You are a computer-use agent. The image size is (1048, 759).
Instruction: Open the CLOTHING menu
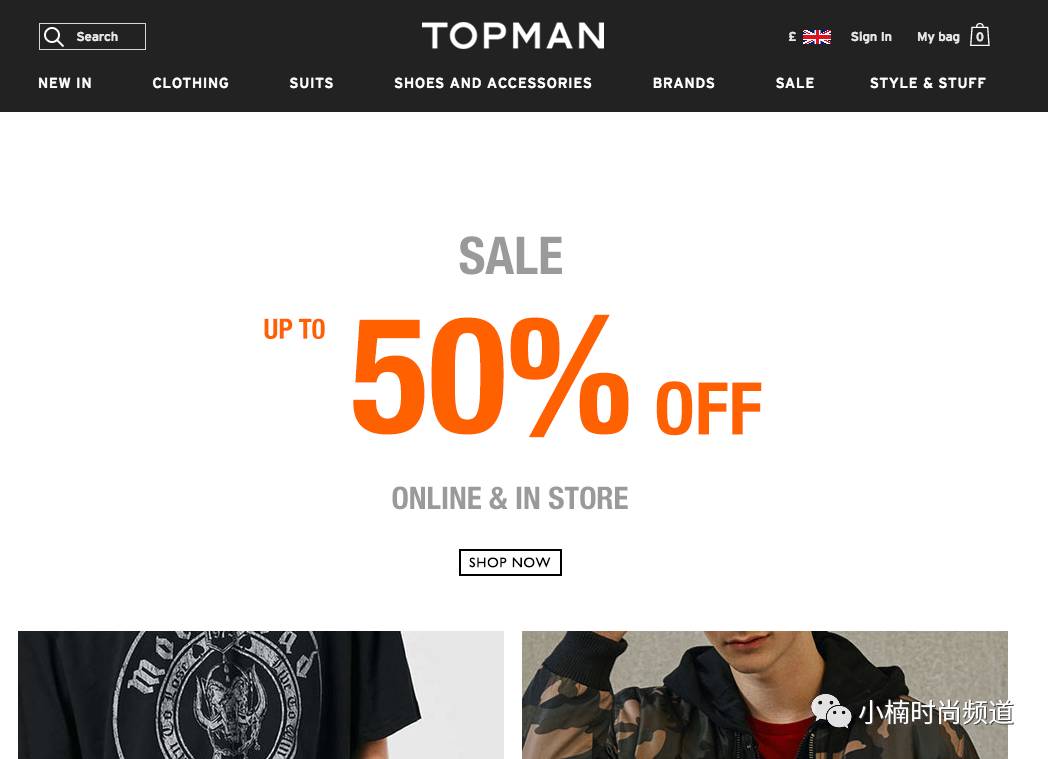pos(190,83)
